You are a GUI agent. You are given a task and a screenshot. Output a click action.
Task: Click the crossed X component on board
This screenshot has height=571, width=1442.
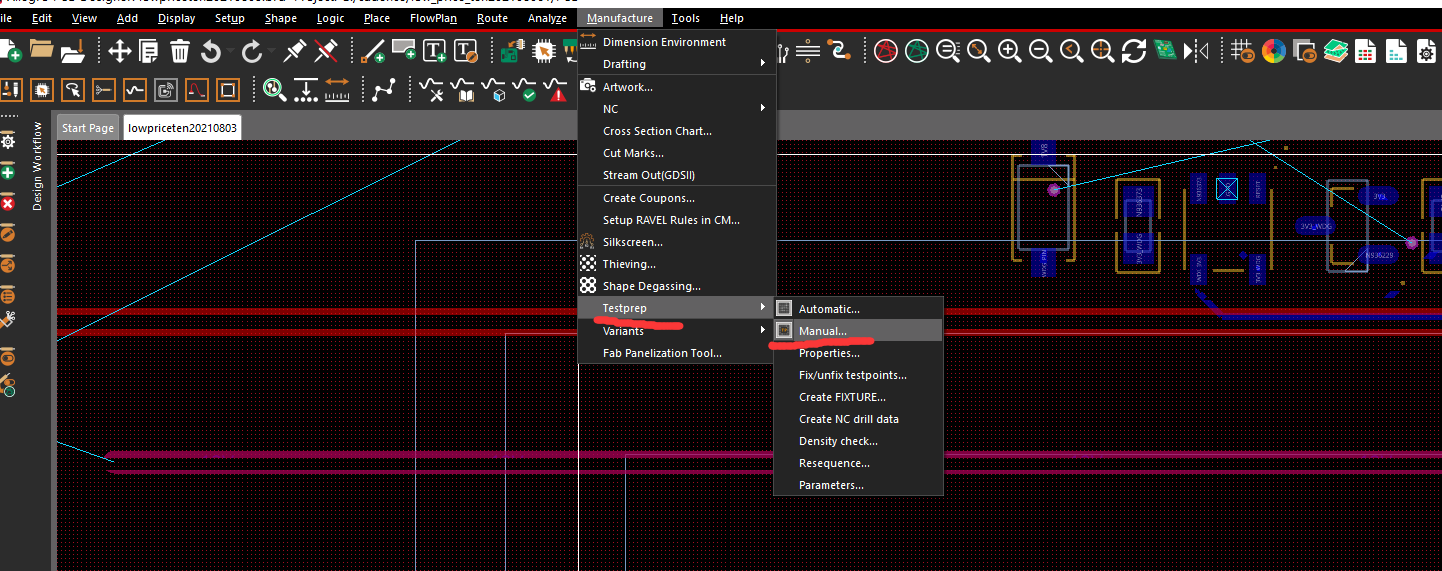(1227, 189)
